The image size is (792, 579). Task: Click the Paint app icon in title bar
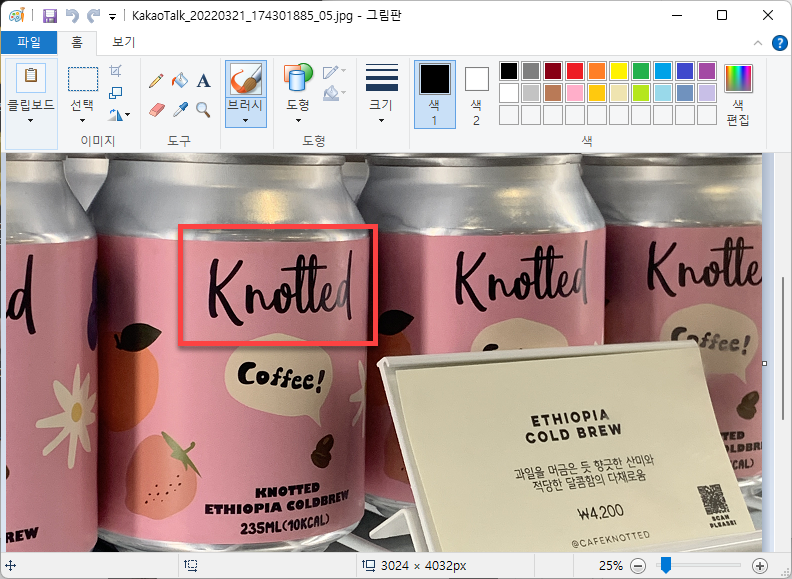pyautogui.click(x=17, y=15)
